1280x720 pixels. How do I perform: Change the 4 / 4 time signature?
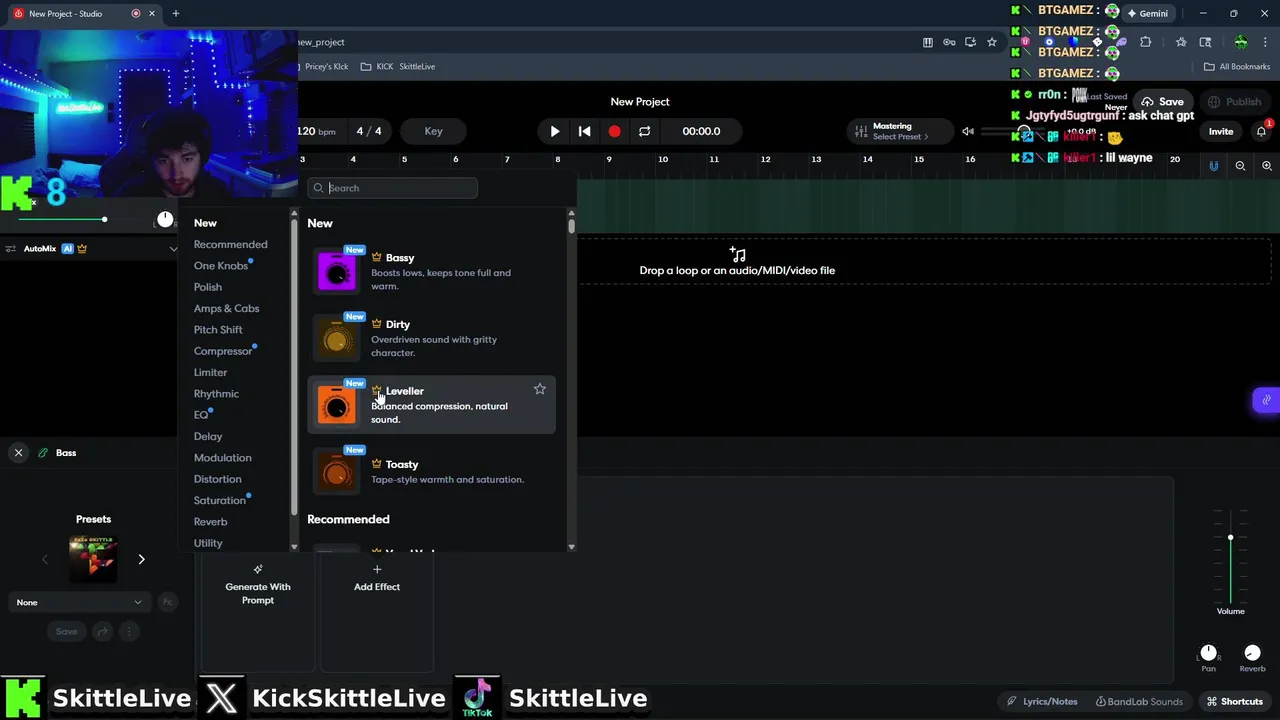pos(369,131)
